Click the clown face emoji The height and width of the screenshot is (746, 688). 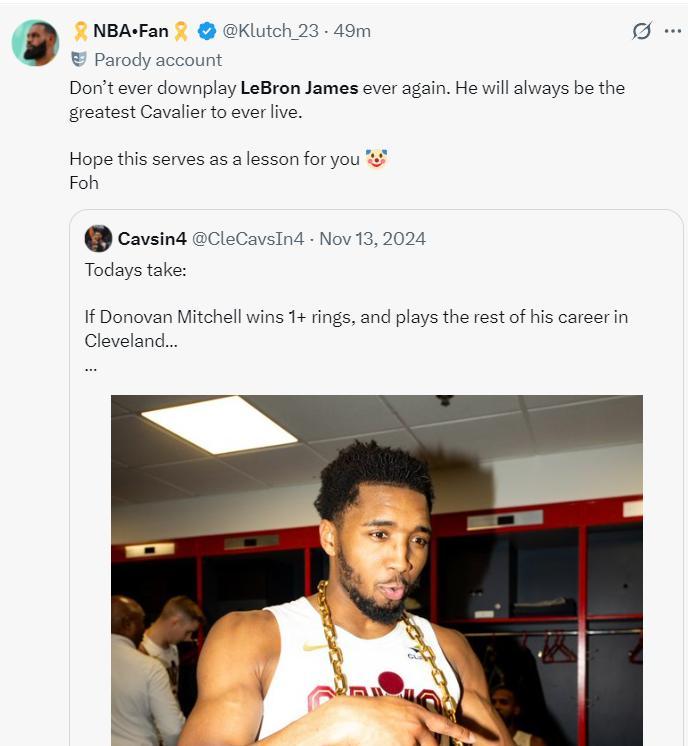376,159
